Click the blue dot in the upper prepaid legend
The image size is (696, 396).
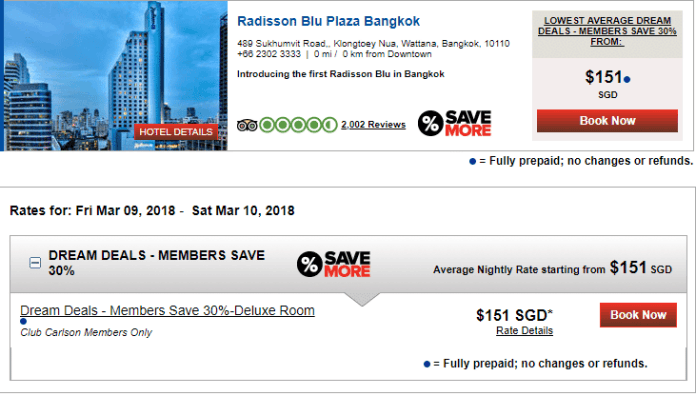[x=473, y=162]
